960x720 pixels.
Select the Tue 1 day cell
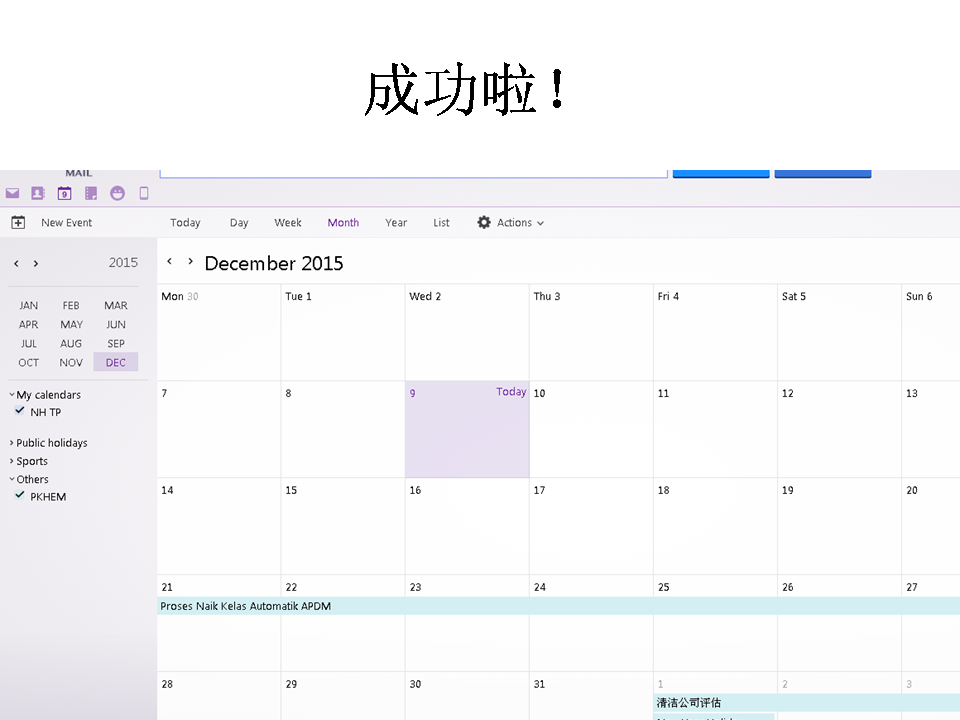tap(343, 332)
